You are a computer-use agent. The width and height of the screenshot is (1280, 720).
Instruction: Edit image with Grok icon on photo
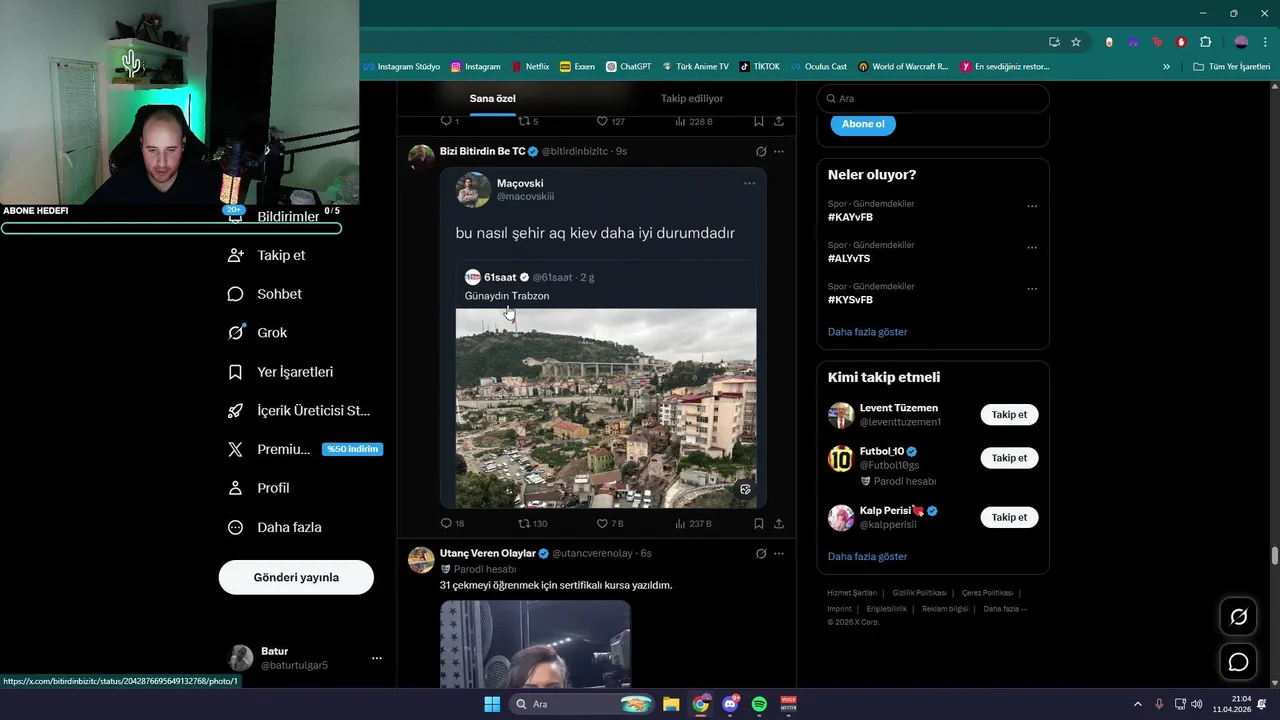coord(745,490)
